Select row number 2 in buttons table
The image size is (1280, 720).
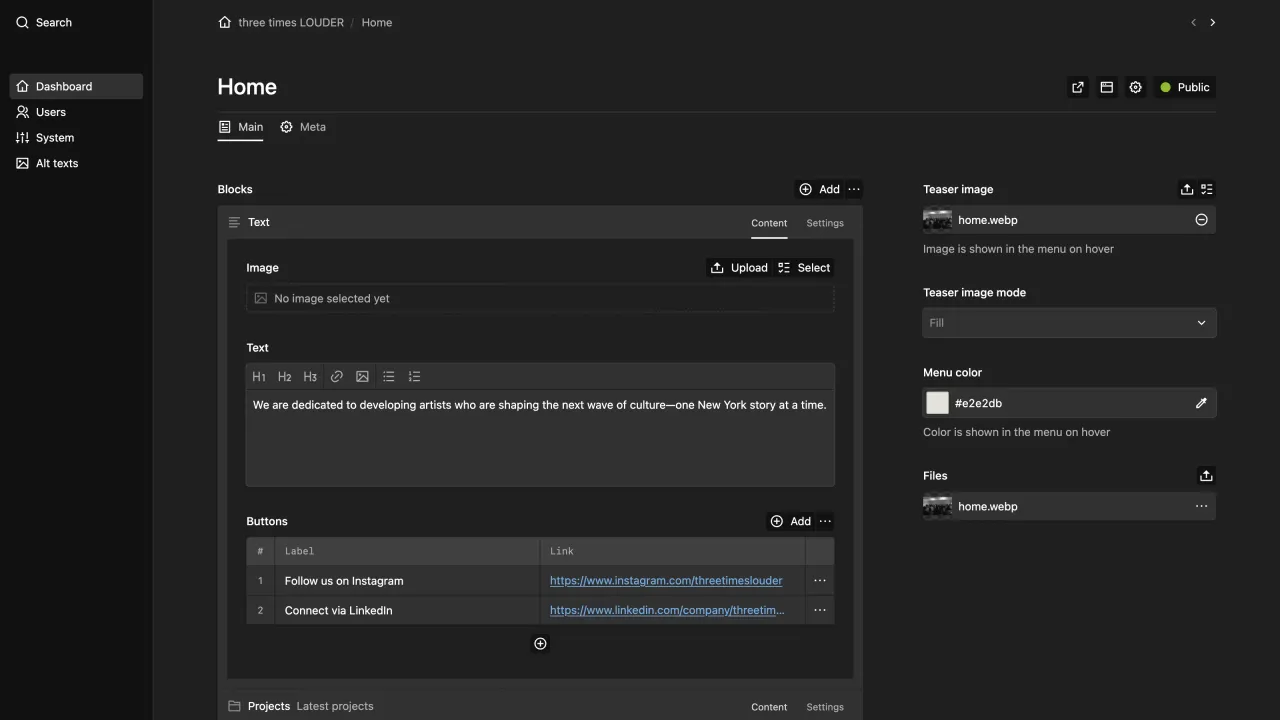[x=260, y=610]
